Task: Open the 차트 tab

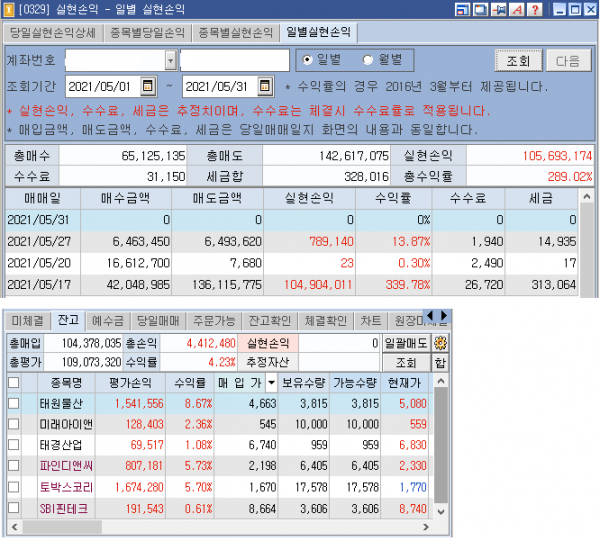Action: (370, 321)
